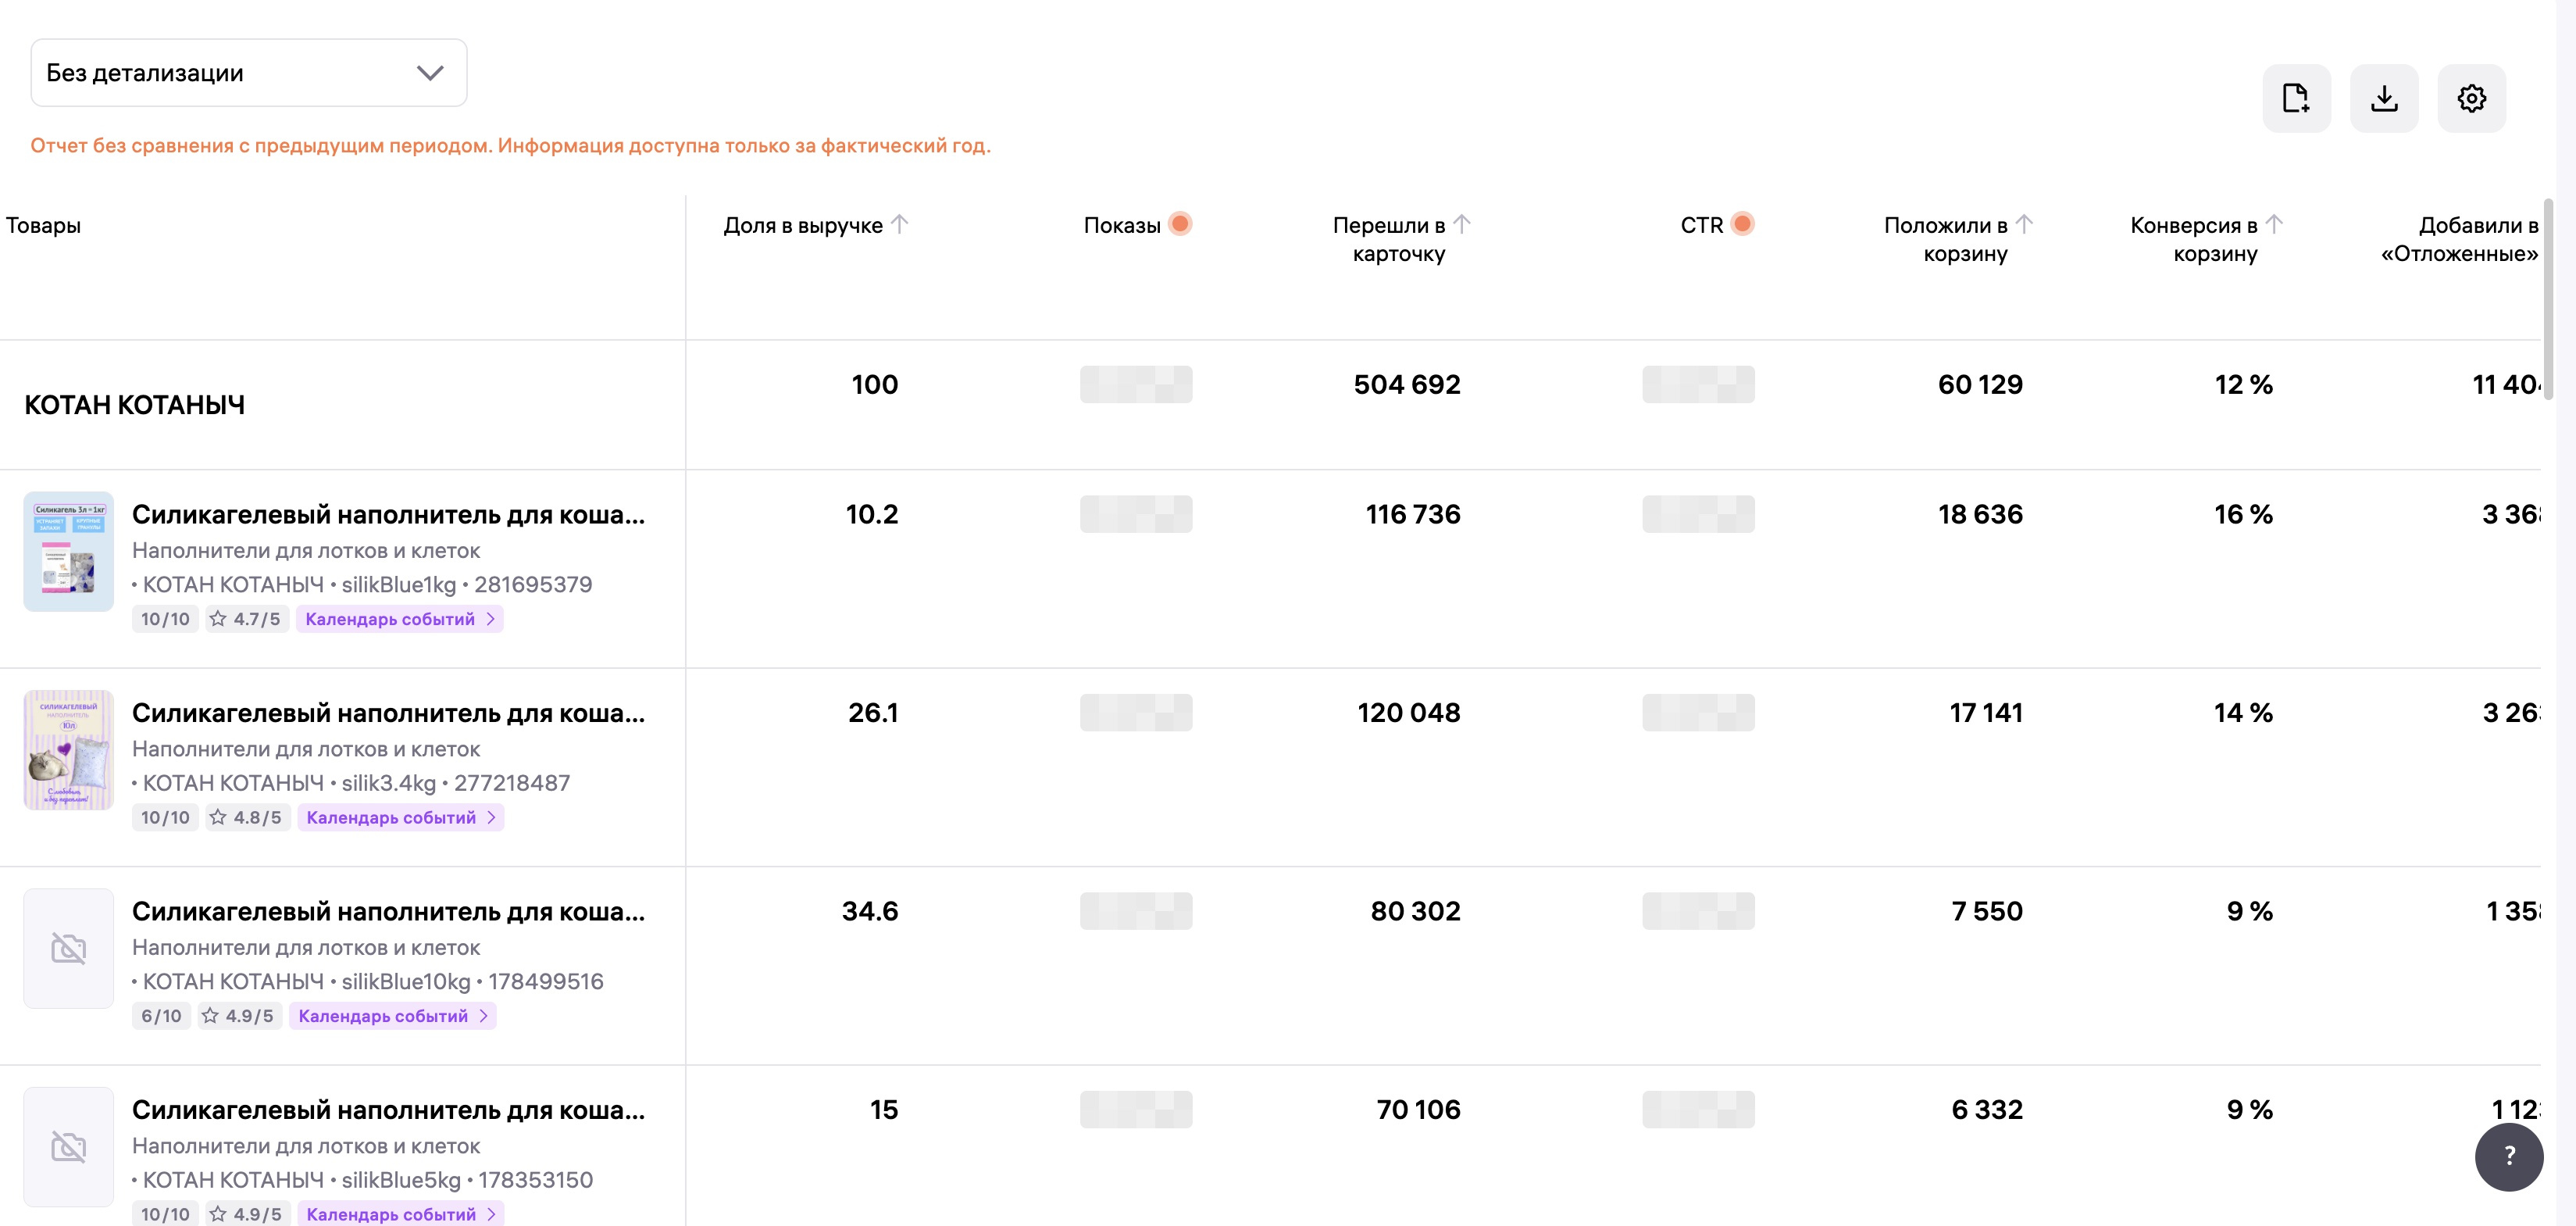This screenshot has width=2576, height=1226.
Task: Open Календарь событий for silikBlue1kg product
Action: coord(399,619)
